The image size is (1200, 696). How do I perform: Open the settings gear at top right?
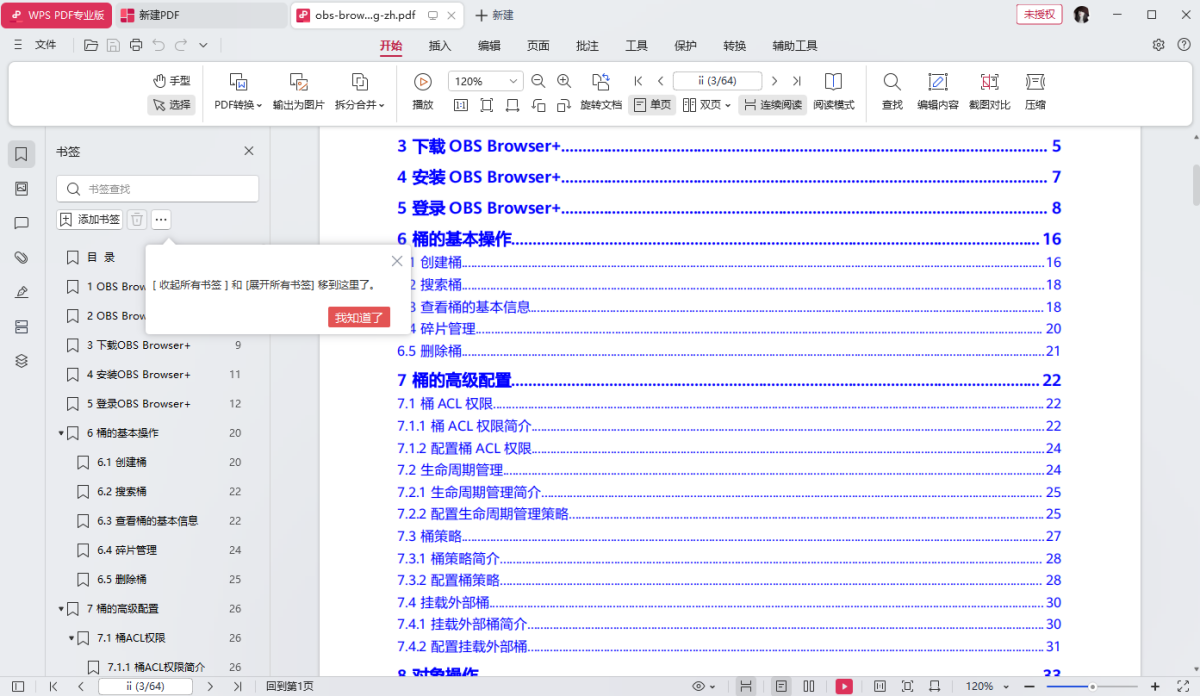coord(1158,45)
